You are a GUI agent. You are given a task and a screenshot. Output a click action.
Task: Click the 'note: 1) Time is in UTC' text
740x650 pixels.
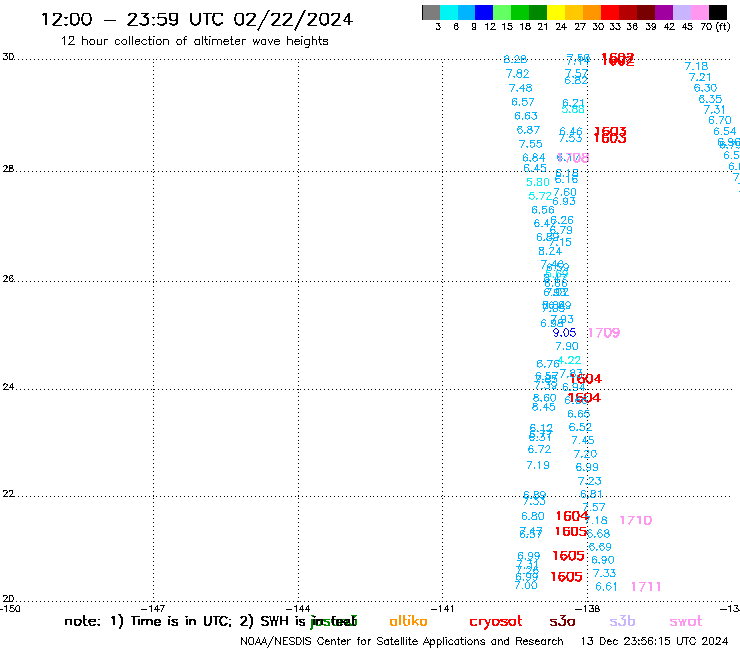pos(148,621)
